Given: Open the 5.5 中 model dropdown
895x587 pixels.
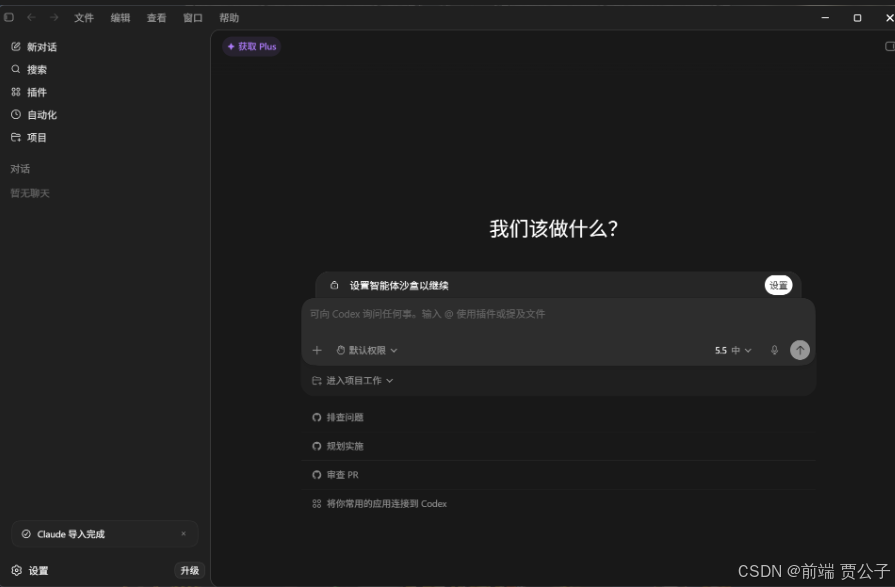Looking at the screenshot, I should tap(733, 350).
